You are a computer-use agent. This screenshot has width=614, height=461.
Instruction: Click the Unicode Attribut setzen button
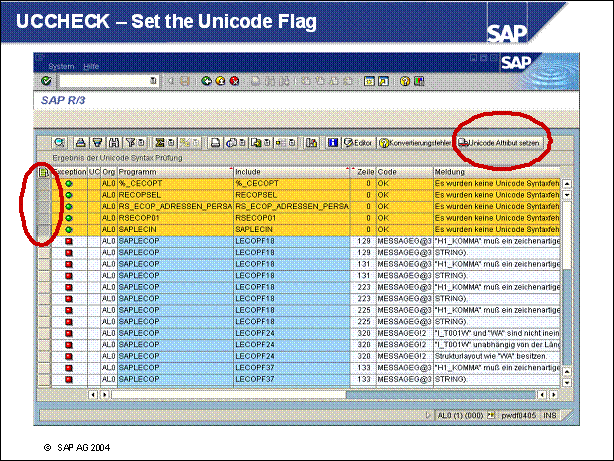click(x=503, y=143)
